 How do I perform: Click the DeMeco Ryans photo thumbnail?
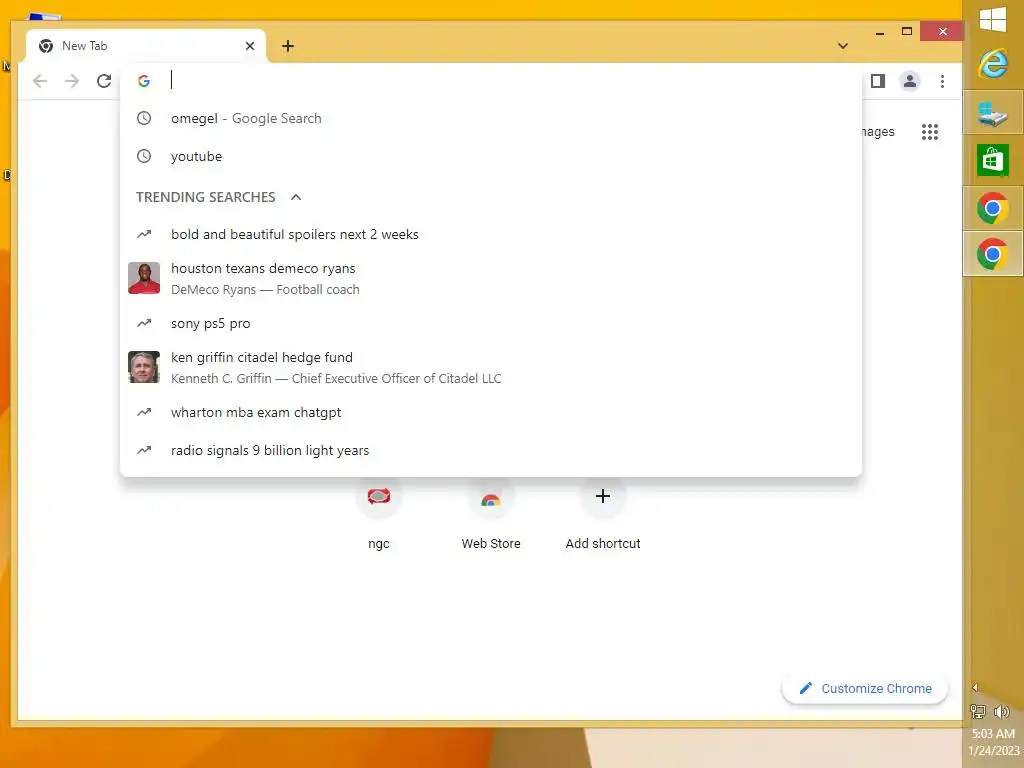144,278
